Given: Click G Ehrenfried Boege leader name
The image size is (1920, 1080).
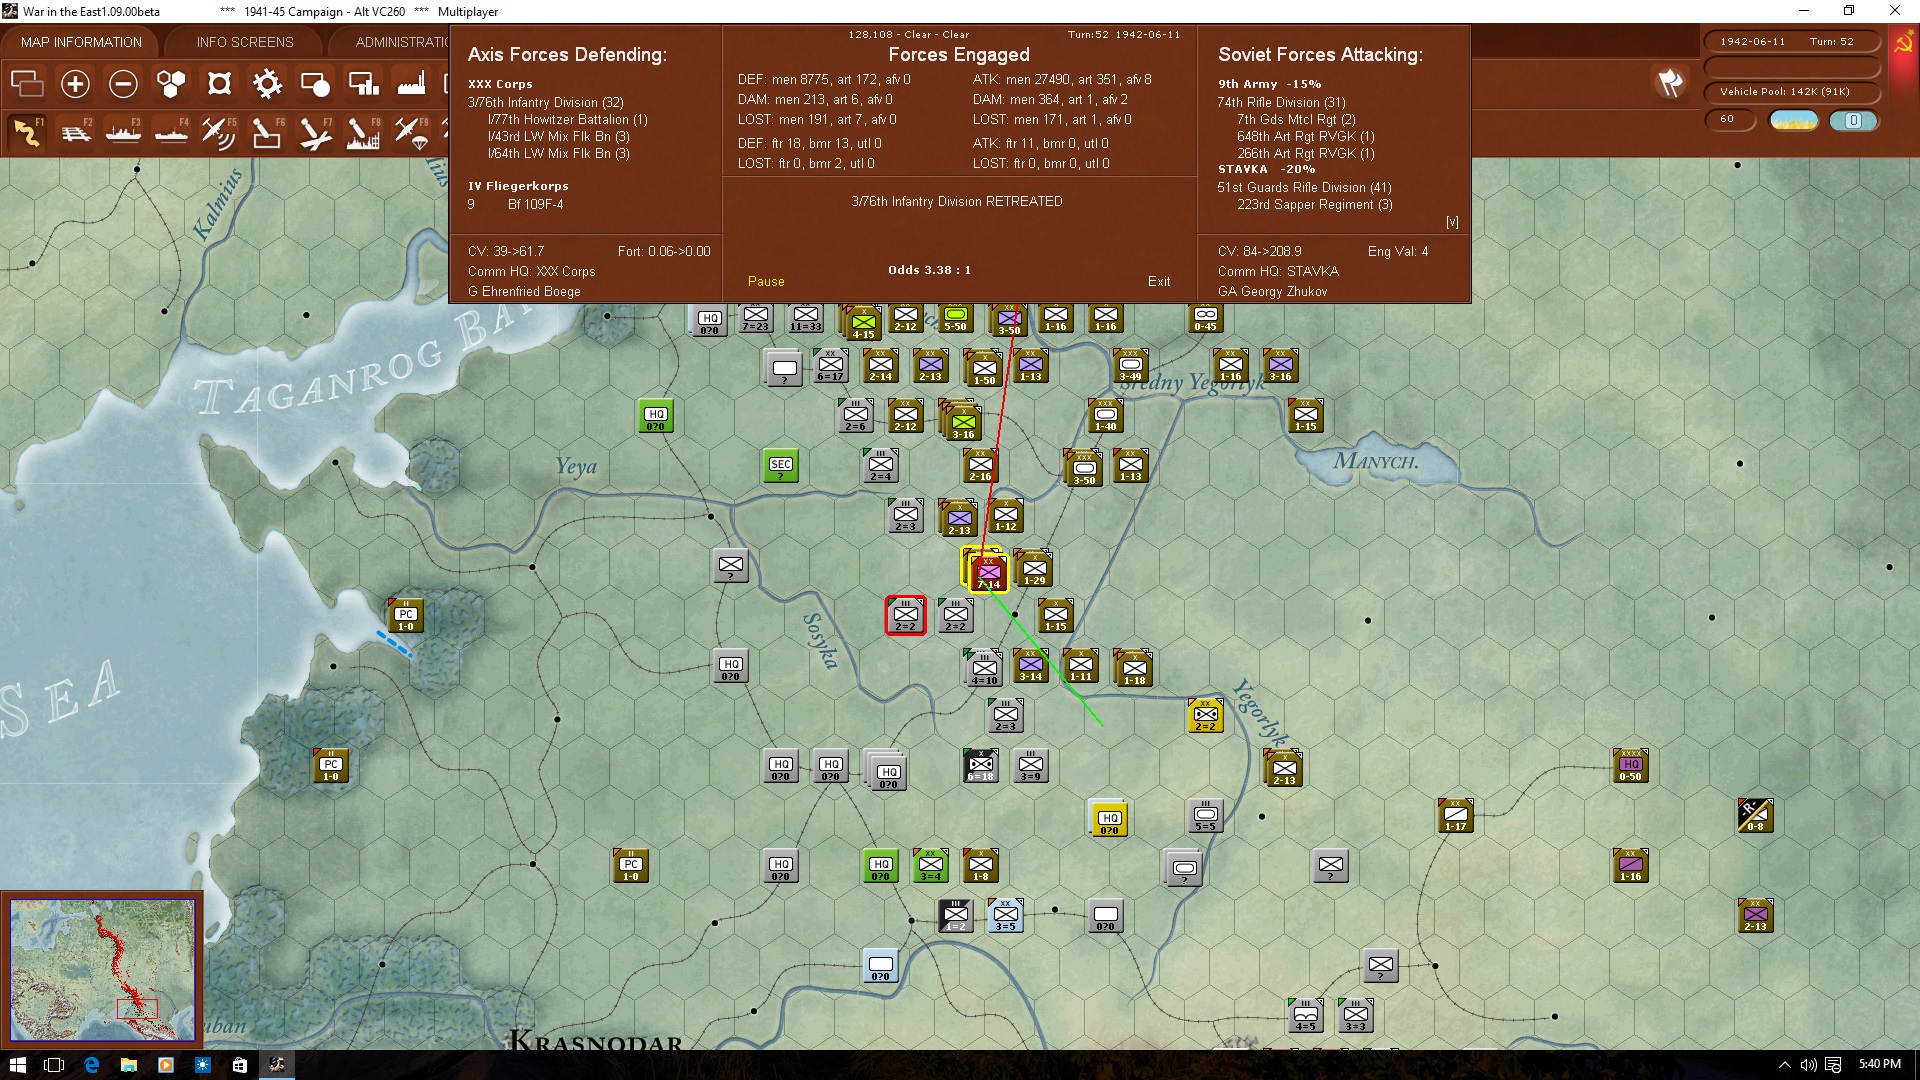Looking at the screenshot, I should coord(524,292).
